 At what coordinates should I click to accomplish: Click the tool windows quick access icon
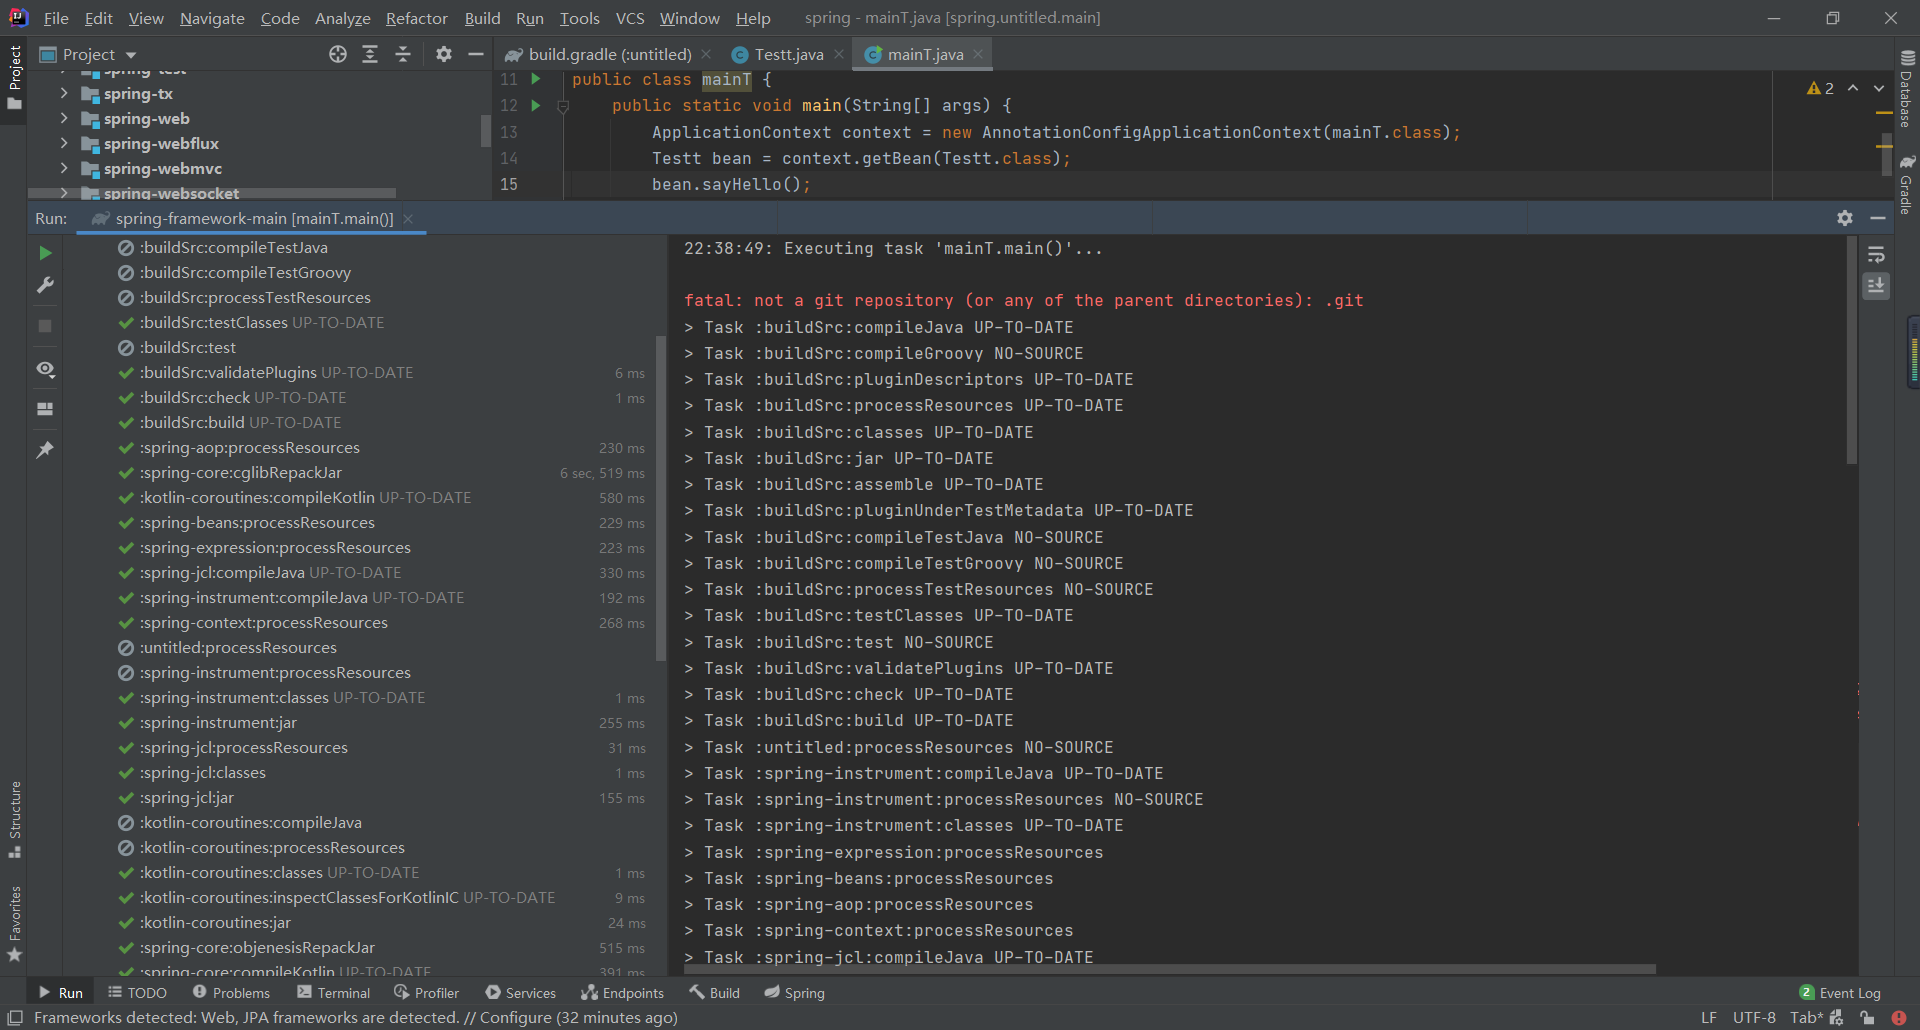[x=15, y=1018]
